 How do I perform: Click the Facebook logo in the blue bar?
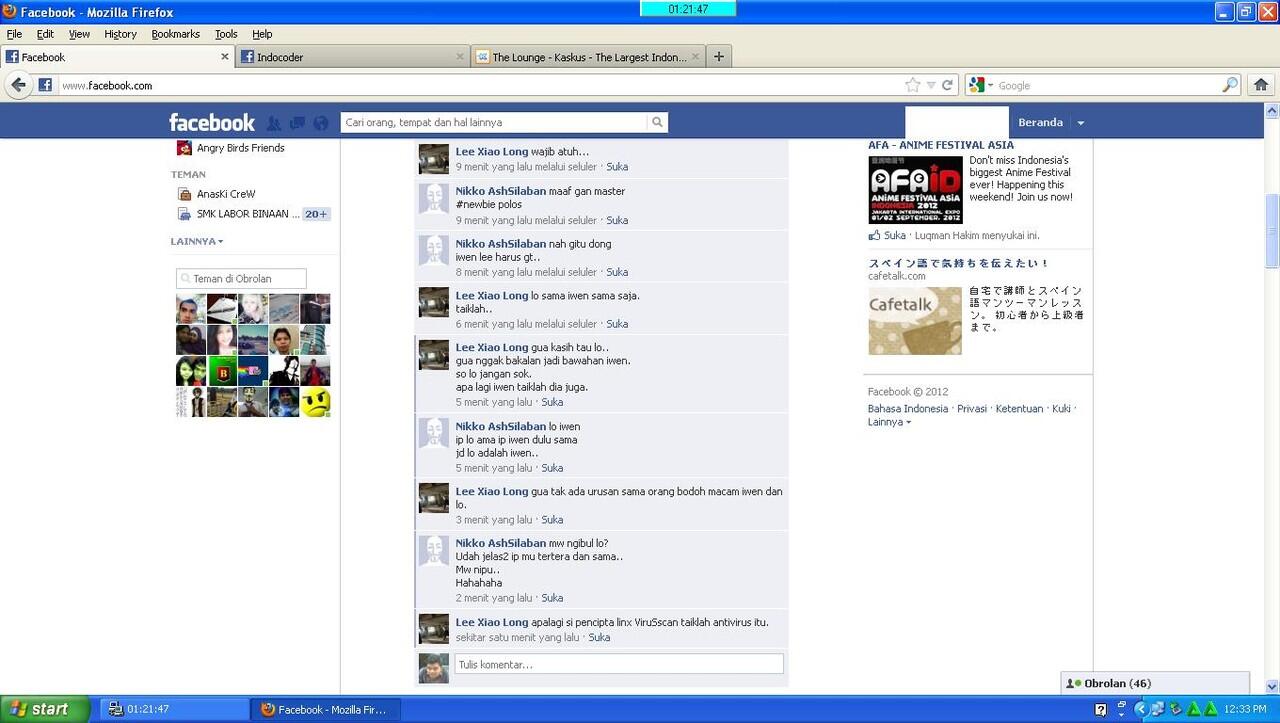[x=212, y=122]
